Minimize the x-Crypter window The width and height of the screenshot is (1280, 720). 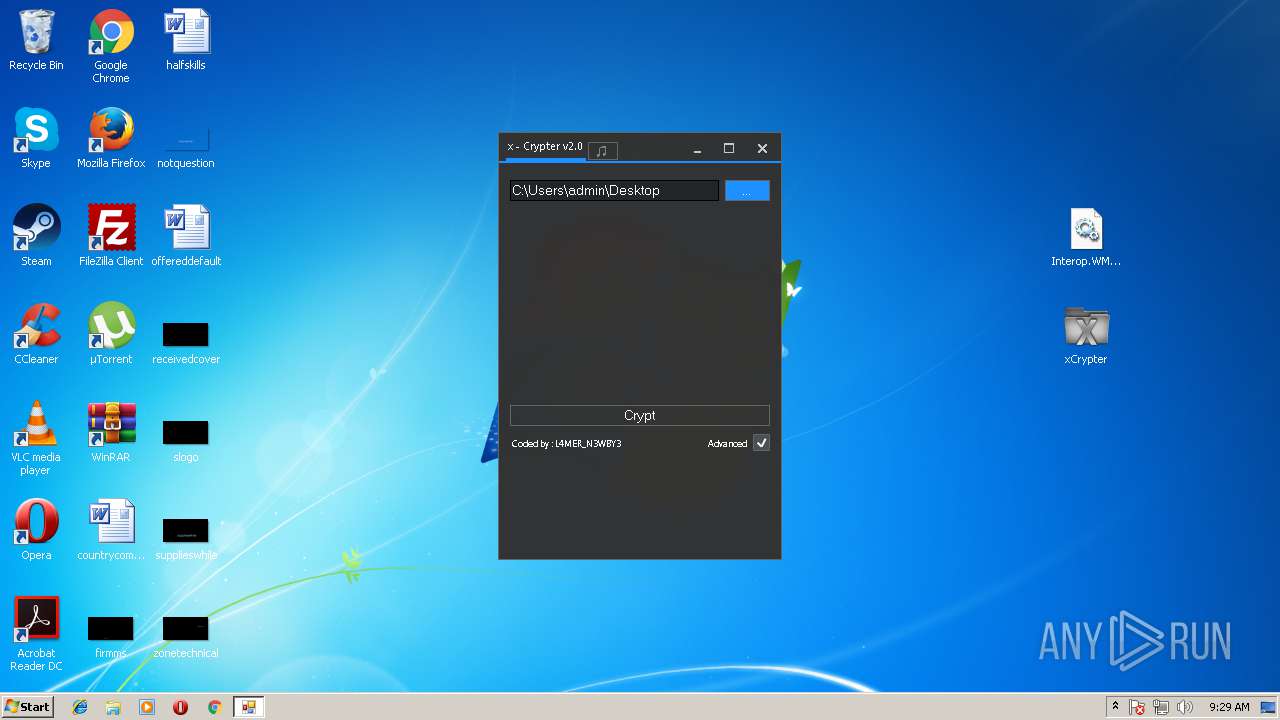coord(697,149)
